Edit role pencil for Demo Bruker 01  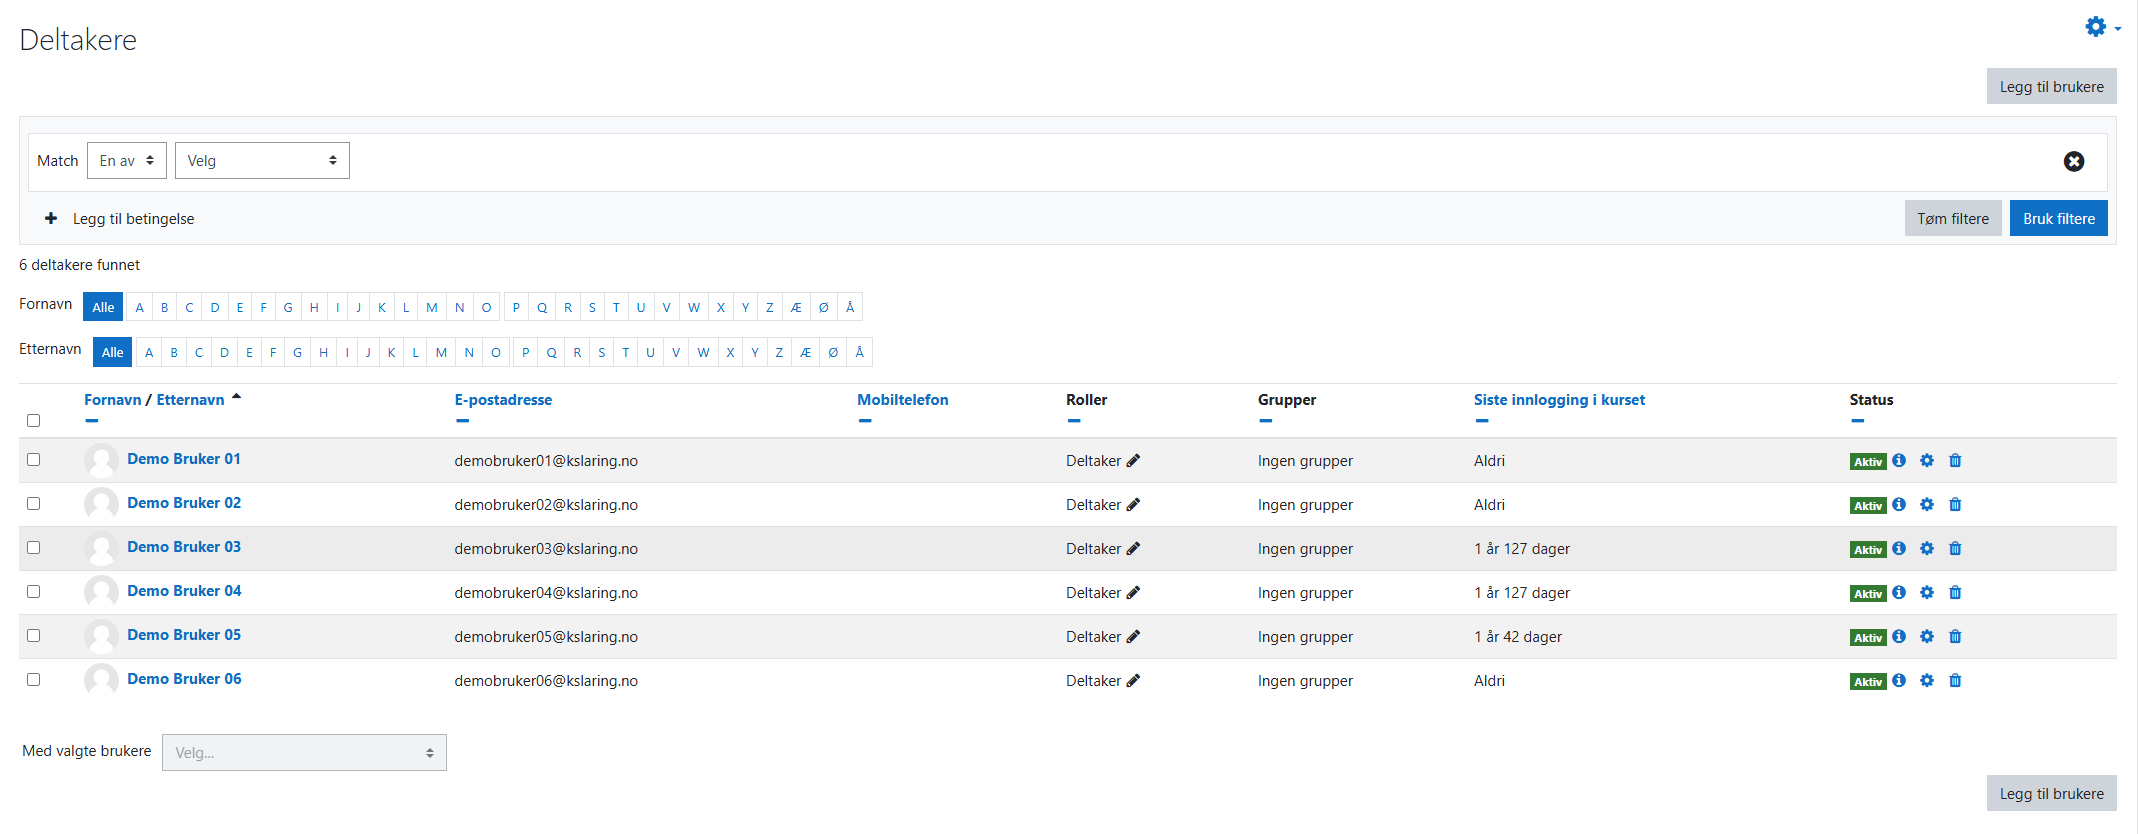click(1133, 461)
